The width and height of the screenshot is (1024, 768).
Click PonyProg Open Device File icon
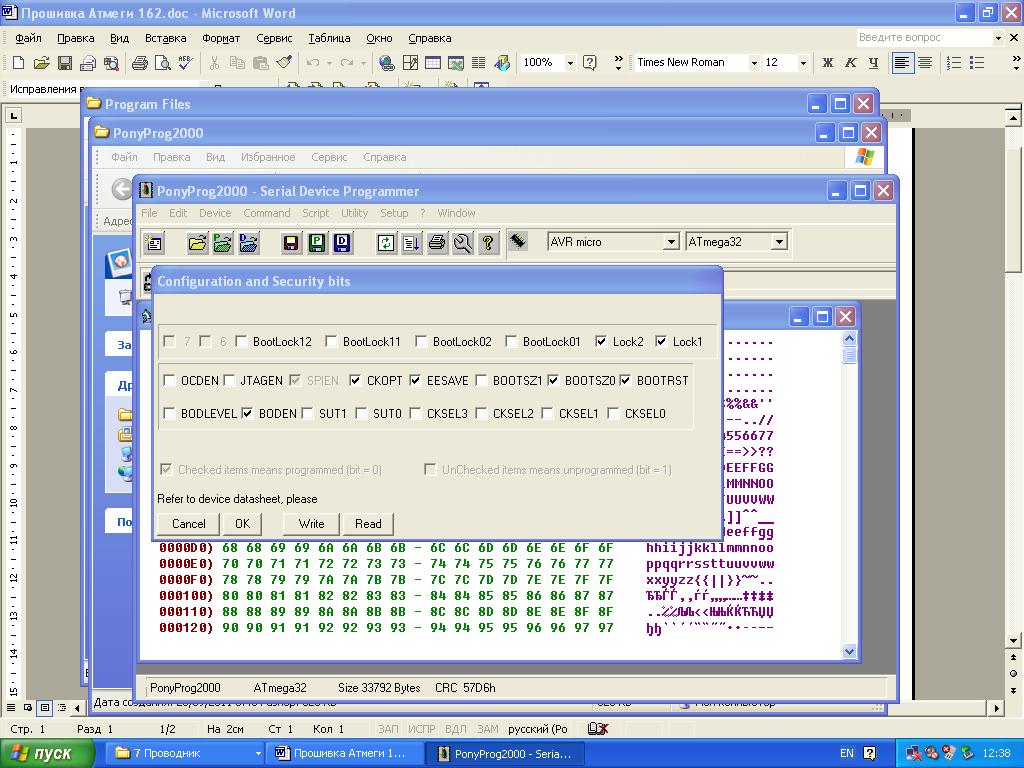197,243
